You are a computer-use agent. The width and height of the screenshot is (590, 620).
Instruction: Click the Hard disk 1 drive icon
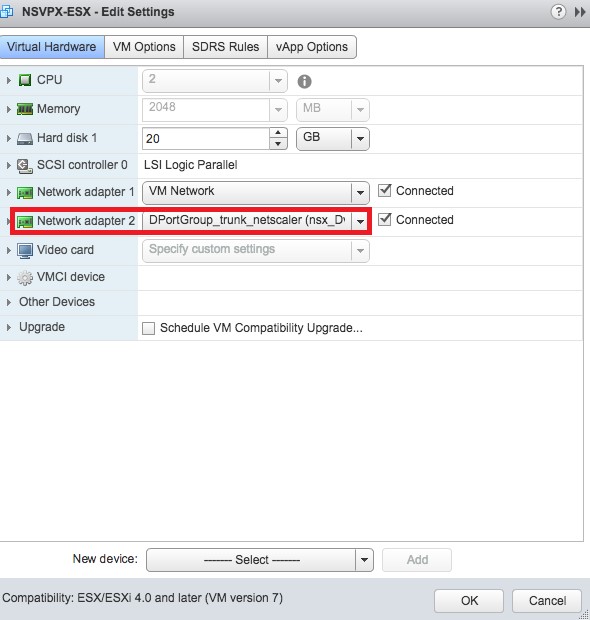coord(25,139)
